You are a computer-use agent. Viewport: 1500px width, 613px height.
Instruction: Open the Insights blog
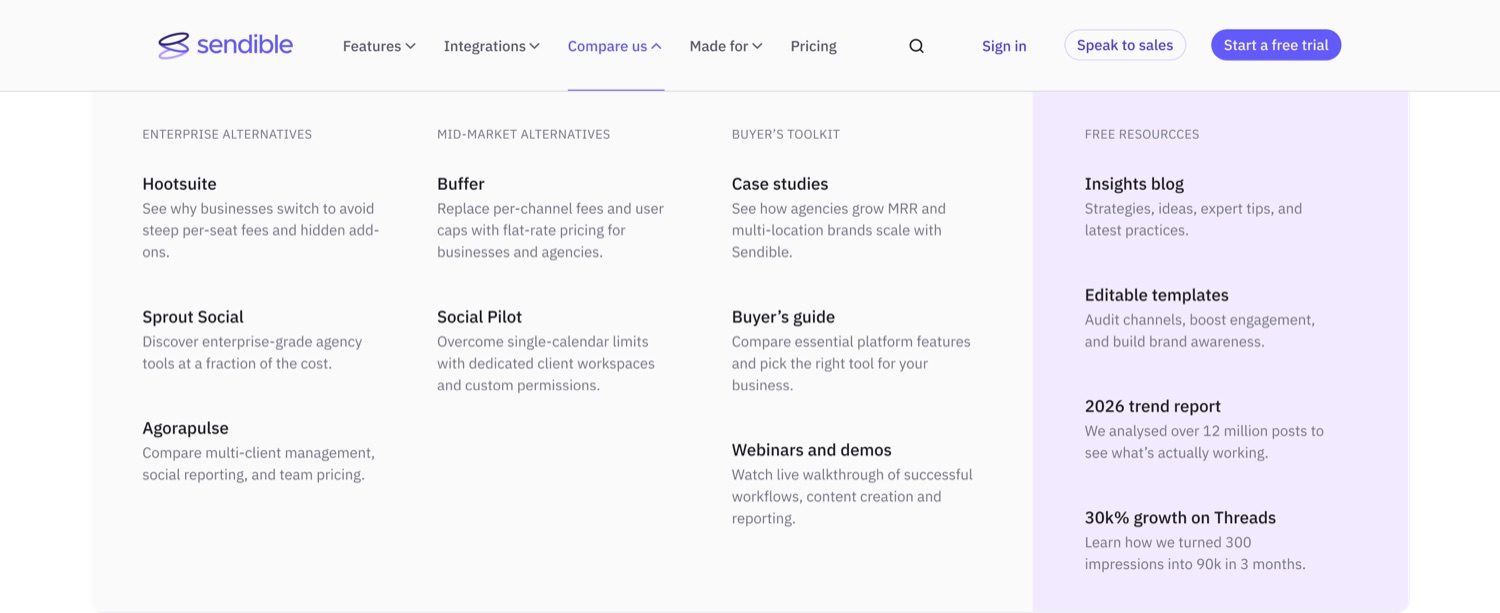coord(1134,184)
